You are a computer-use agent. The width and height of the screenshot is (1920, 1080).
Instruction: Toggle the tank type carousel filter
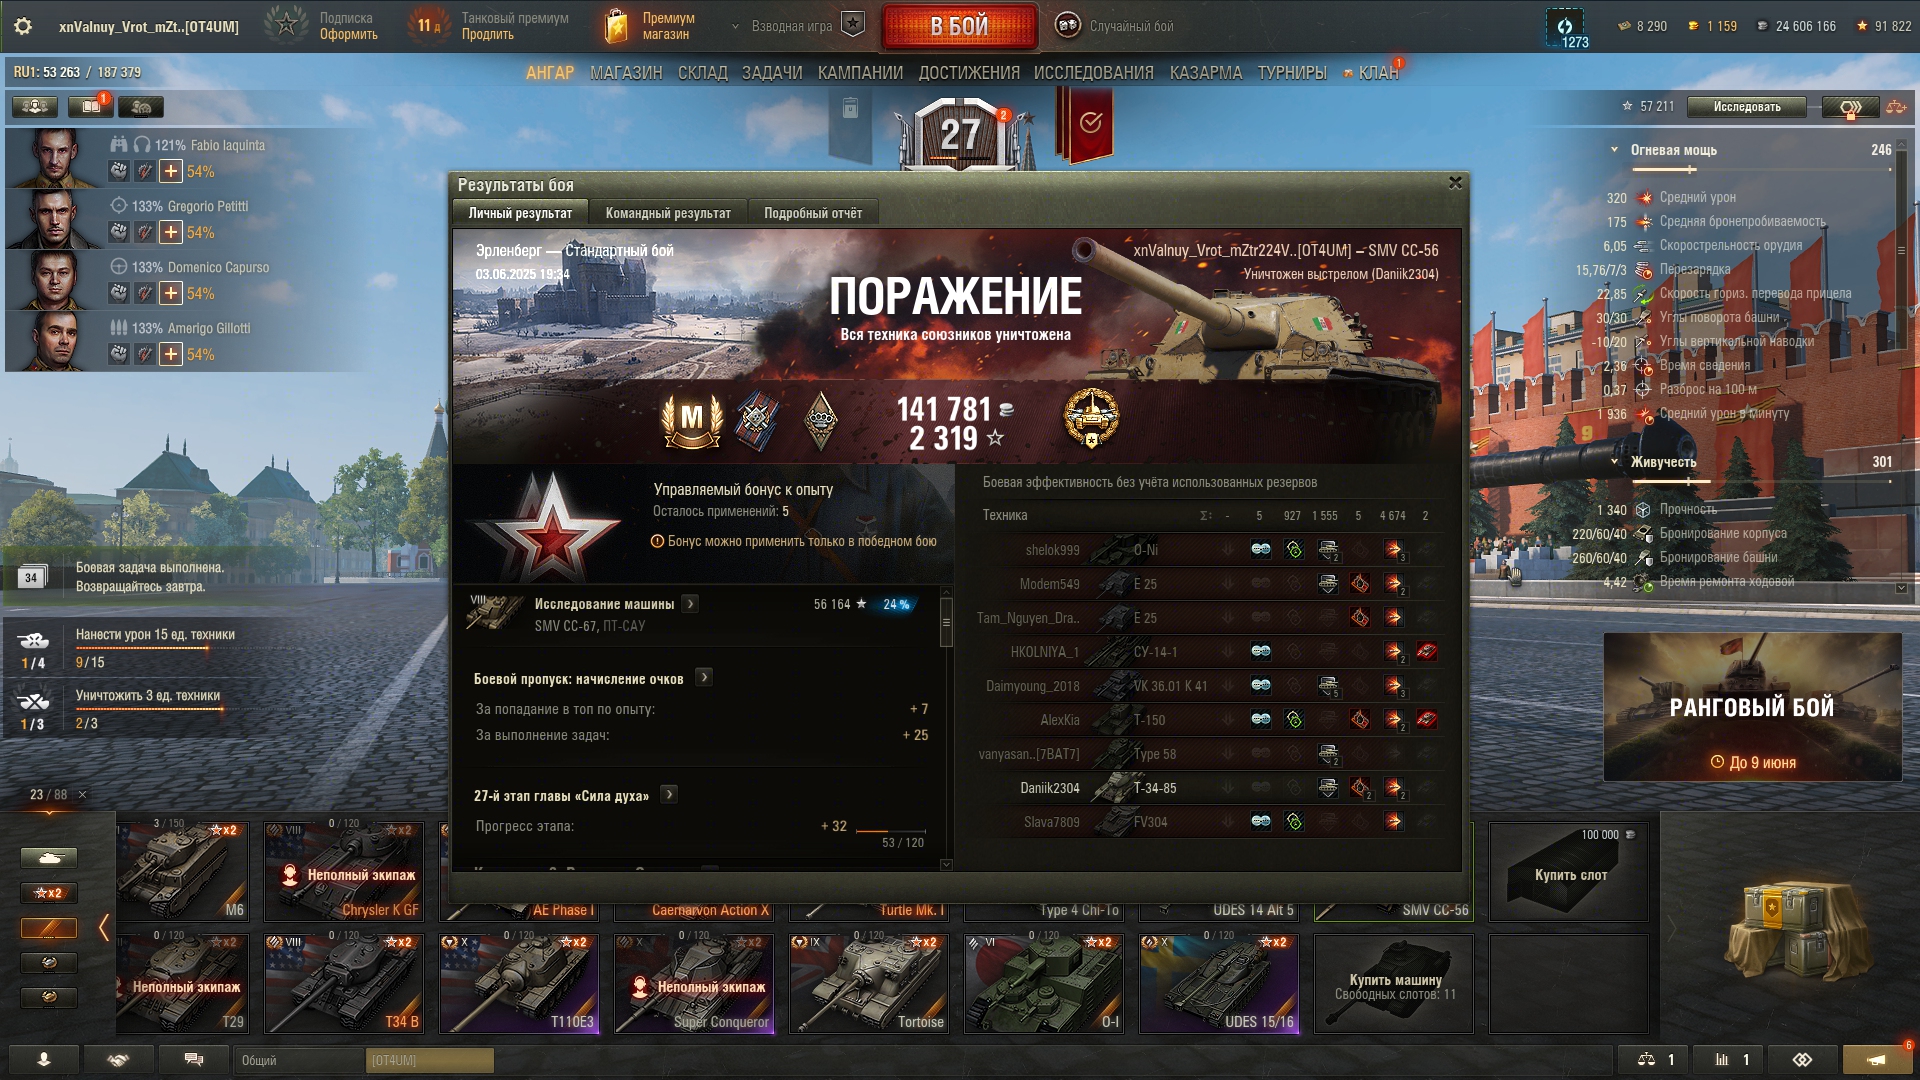(49, 858)
